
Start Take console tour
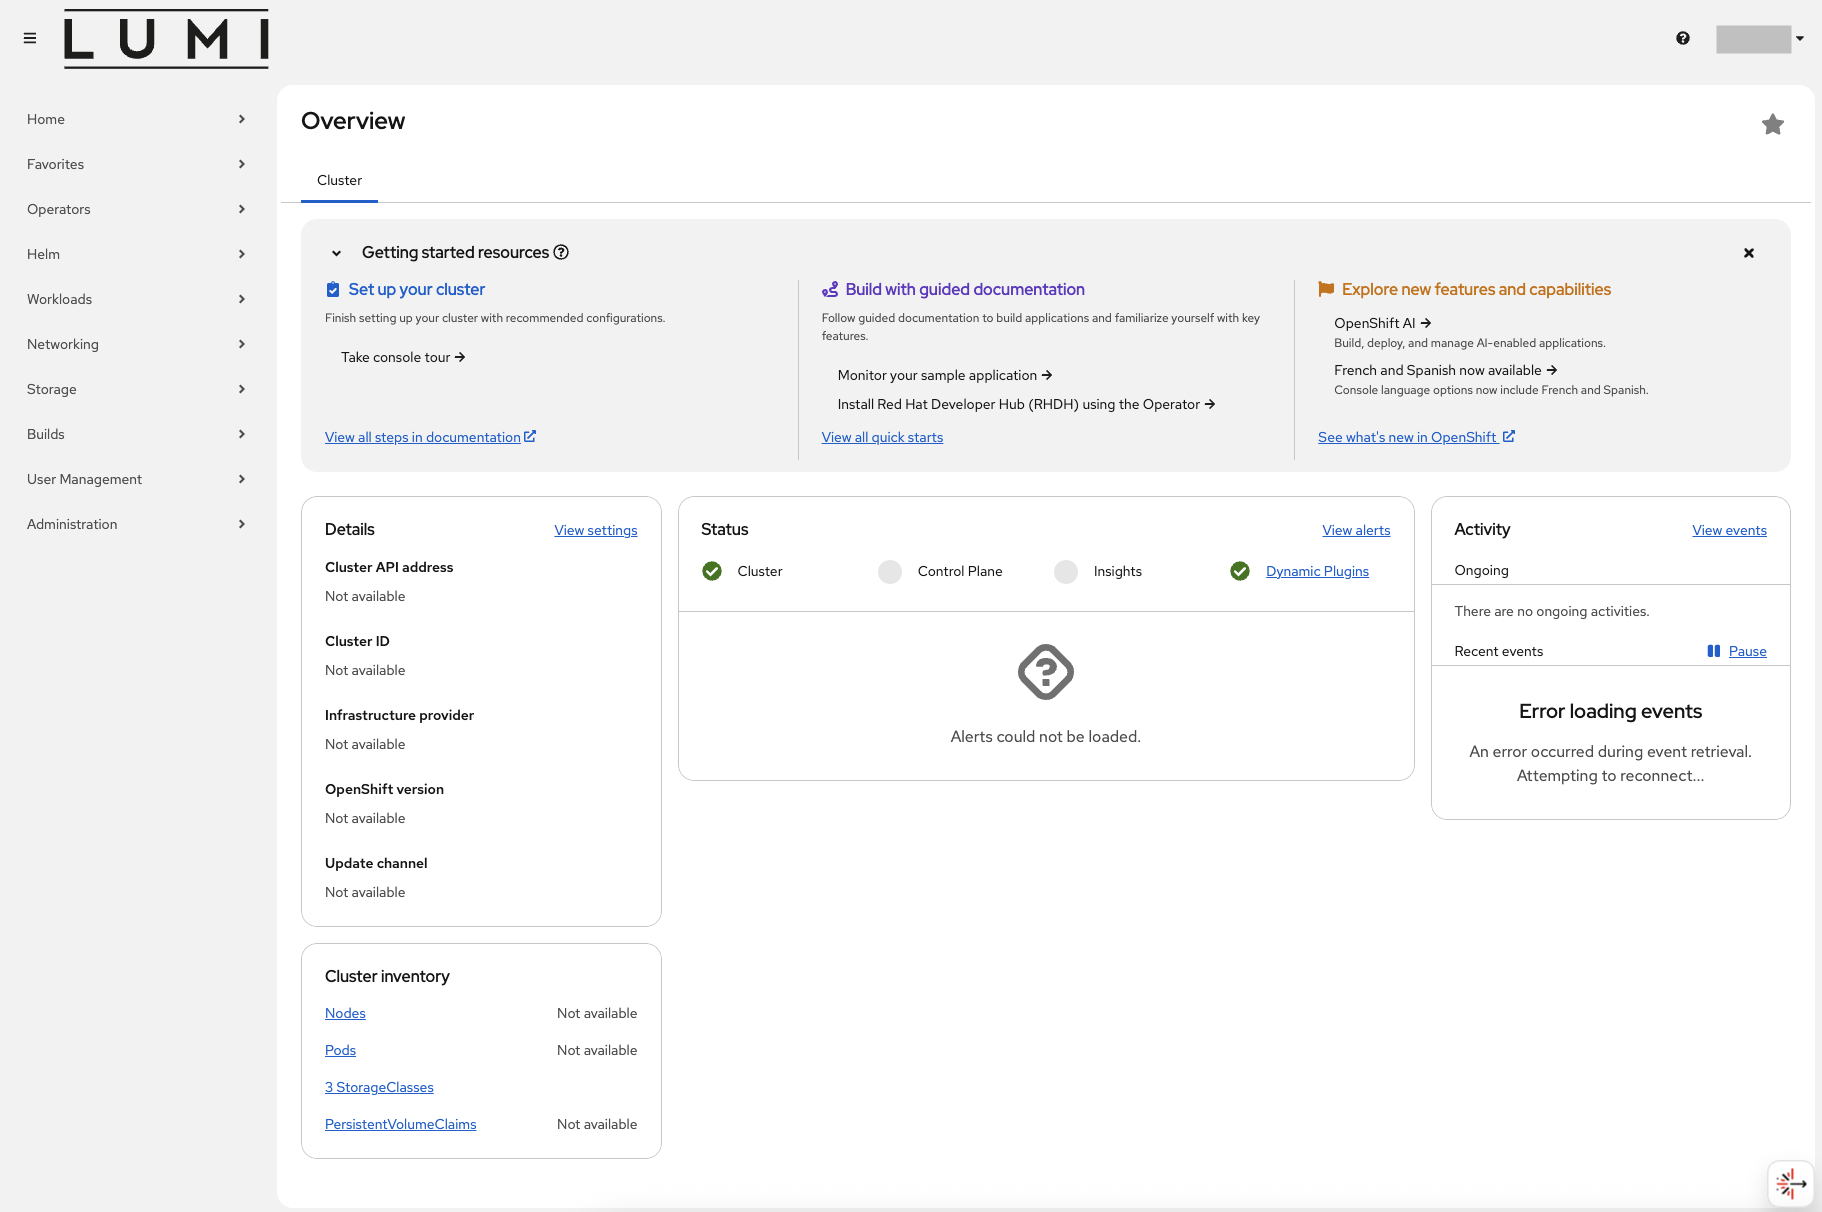pyautogui.click(x=402, y=357)
